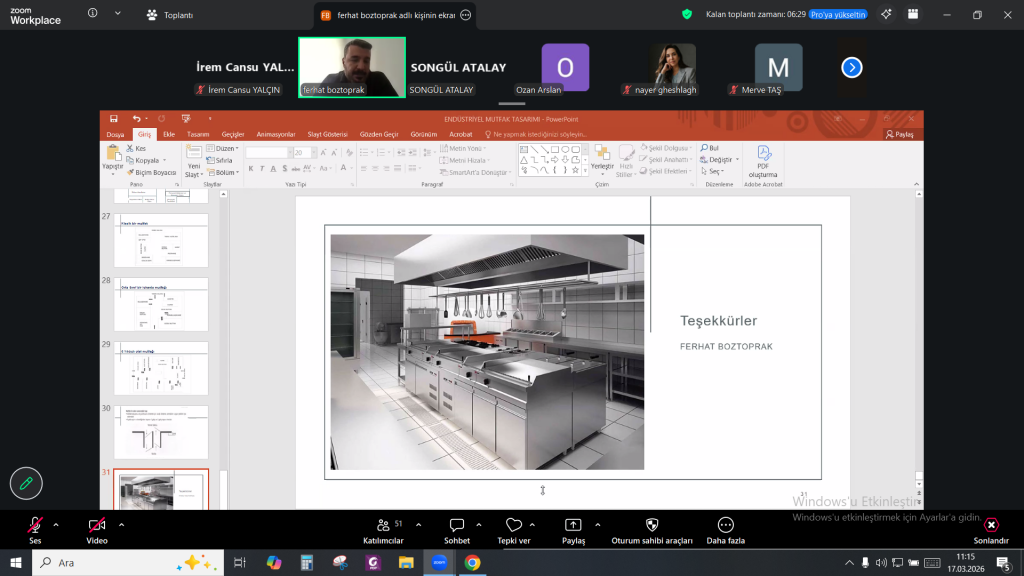Select the ferhat boztoprak video thumbnail

351,62
